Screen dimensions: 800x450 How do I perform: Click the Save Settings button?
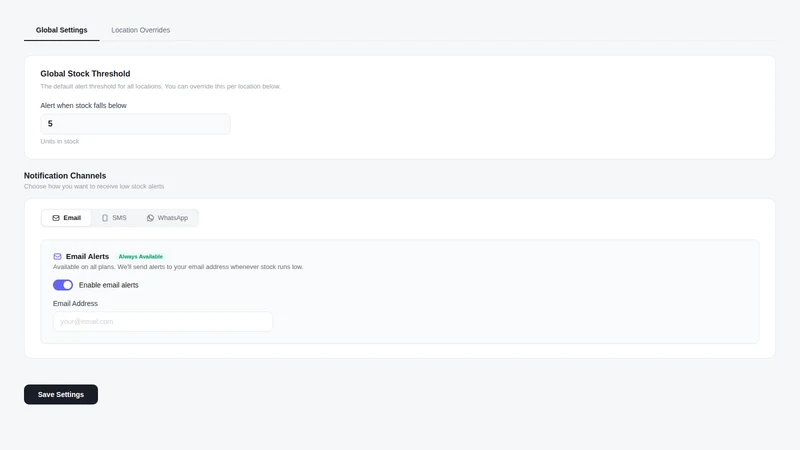pyautogui.click(x=61, y=394)
